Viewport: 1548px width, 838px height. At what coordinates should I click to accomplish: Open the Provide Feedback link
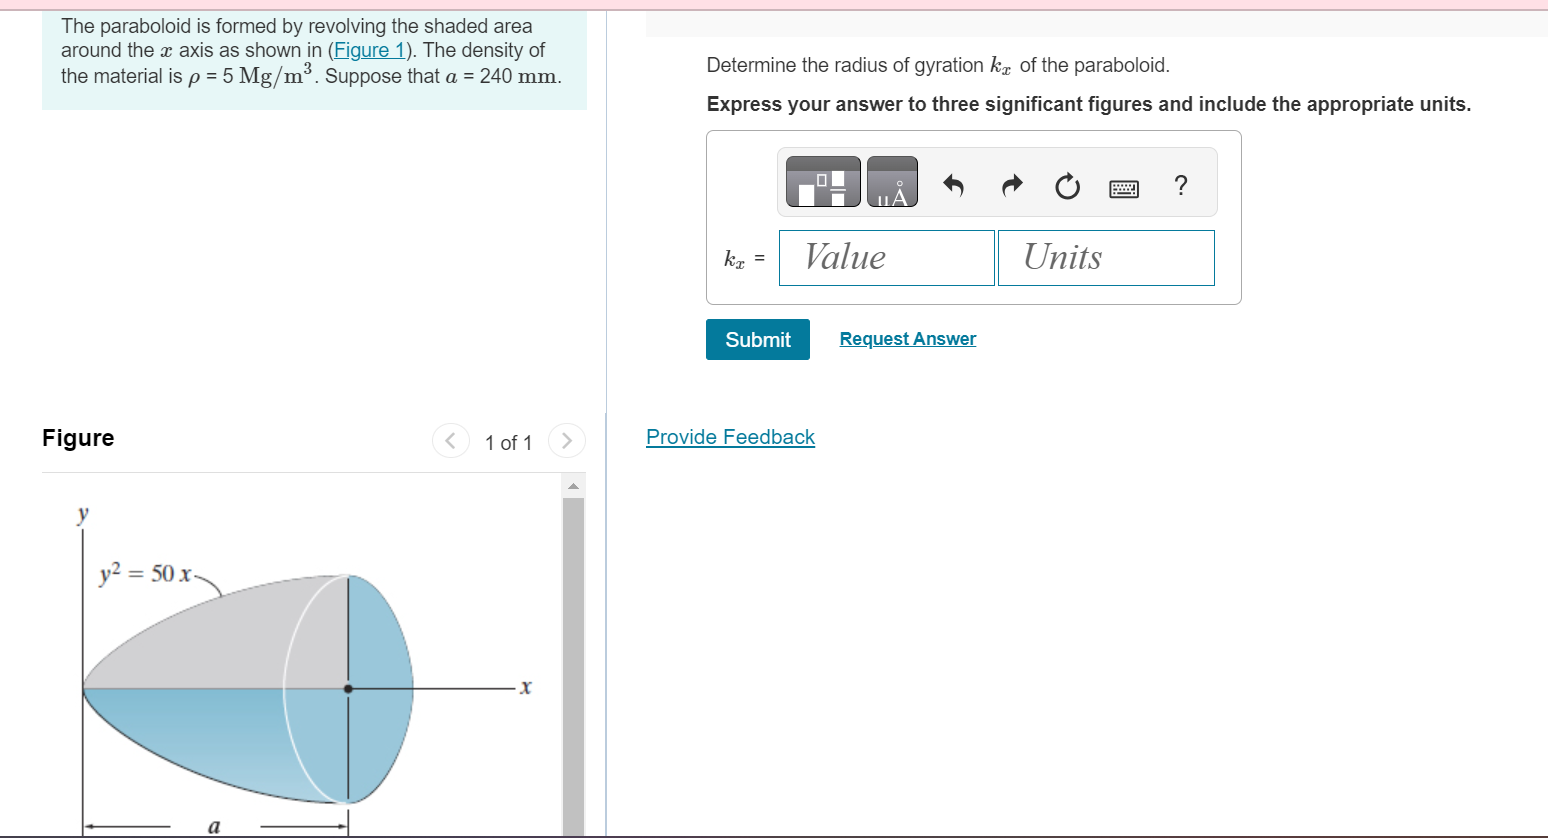point(730,437)
